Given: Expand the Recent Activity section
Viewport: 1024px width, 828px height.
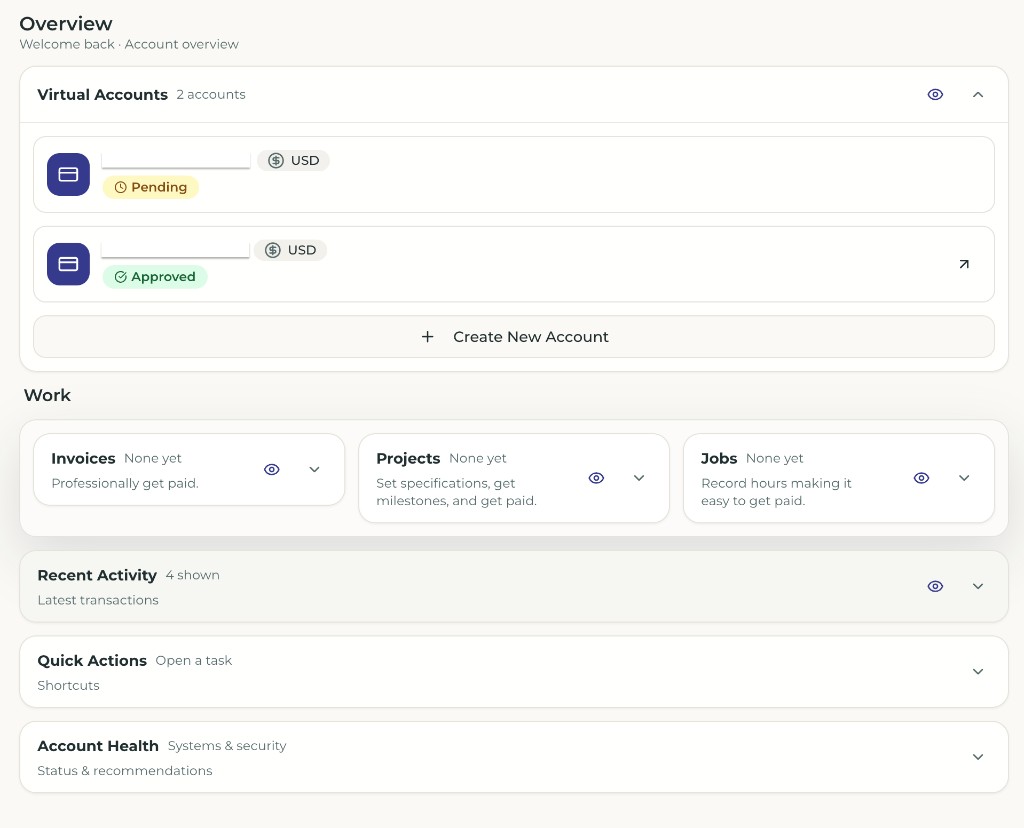Looking at the screenshot, I should 978,586.
